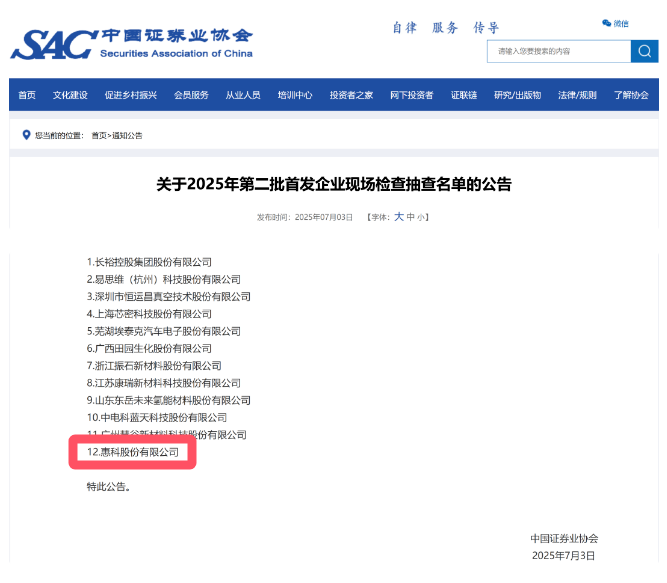Click the signature date 2025年7月3日
Screen dimensions: 667x583
[563, 556]
